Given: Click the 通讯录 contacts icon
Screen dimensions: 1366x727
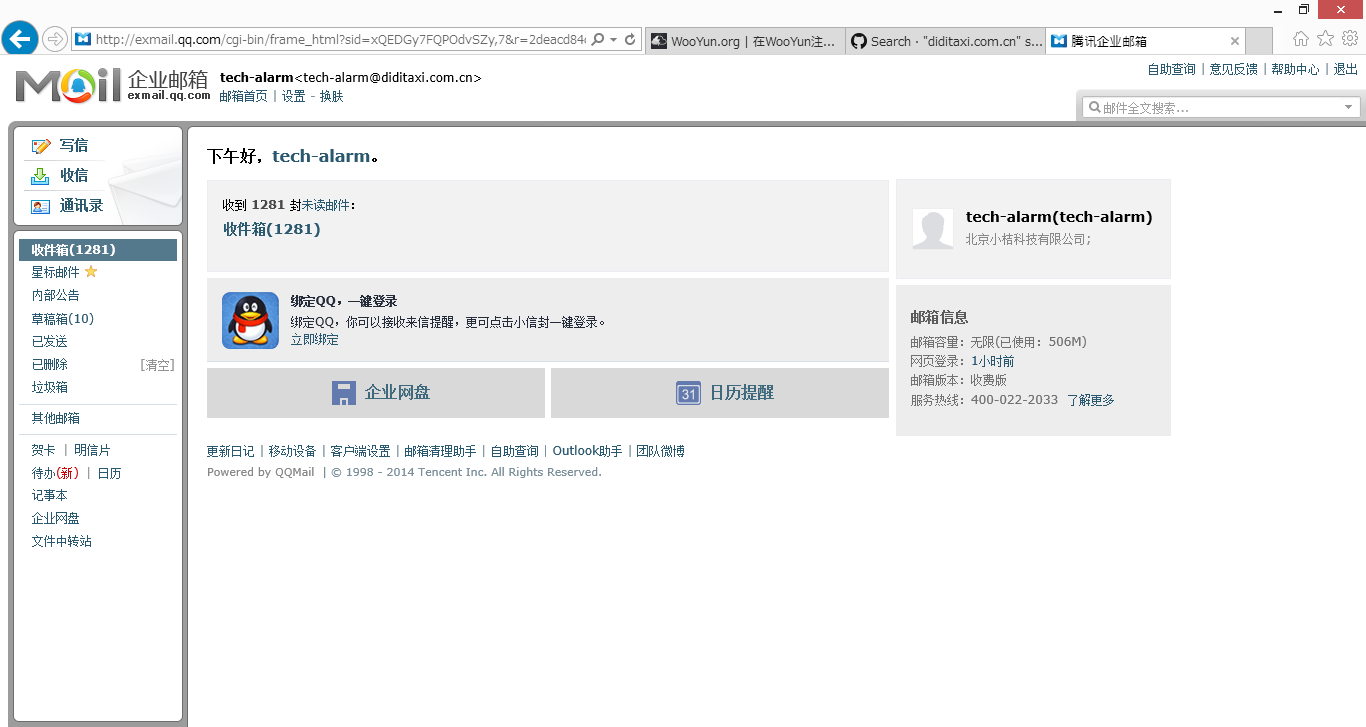Looking at the screenshot, I should click(x=41, y=206).
